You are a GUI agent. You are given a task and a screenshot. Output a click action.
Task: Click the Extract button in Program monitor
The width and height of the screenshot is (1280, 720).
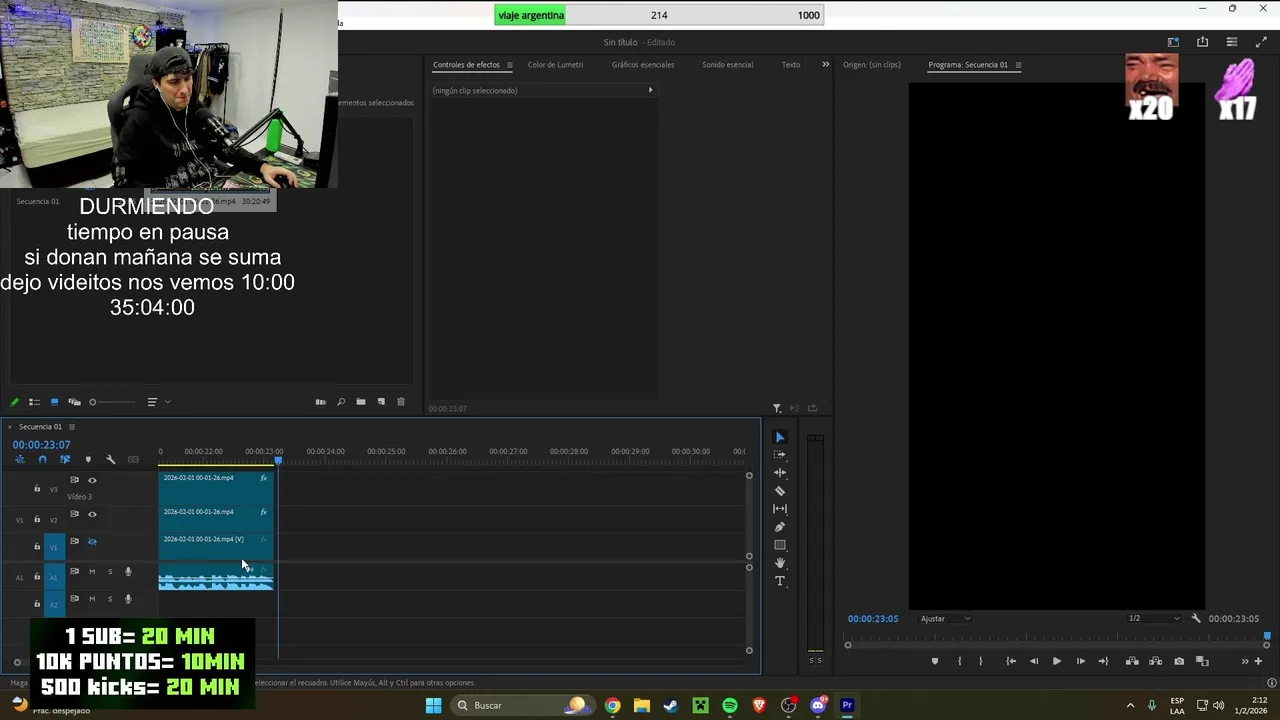tap(1156, 661)
